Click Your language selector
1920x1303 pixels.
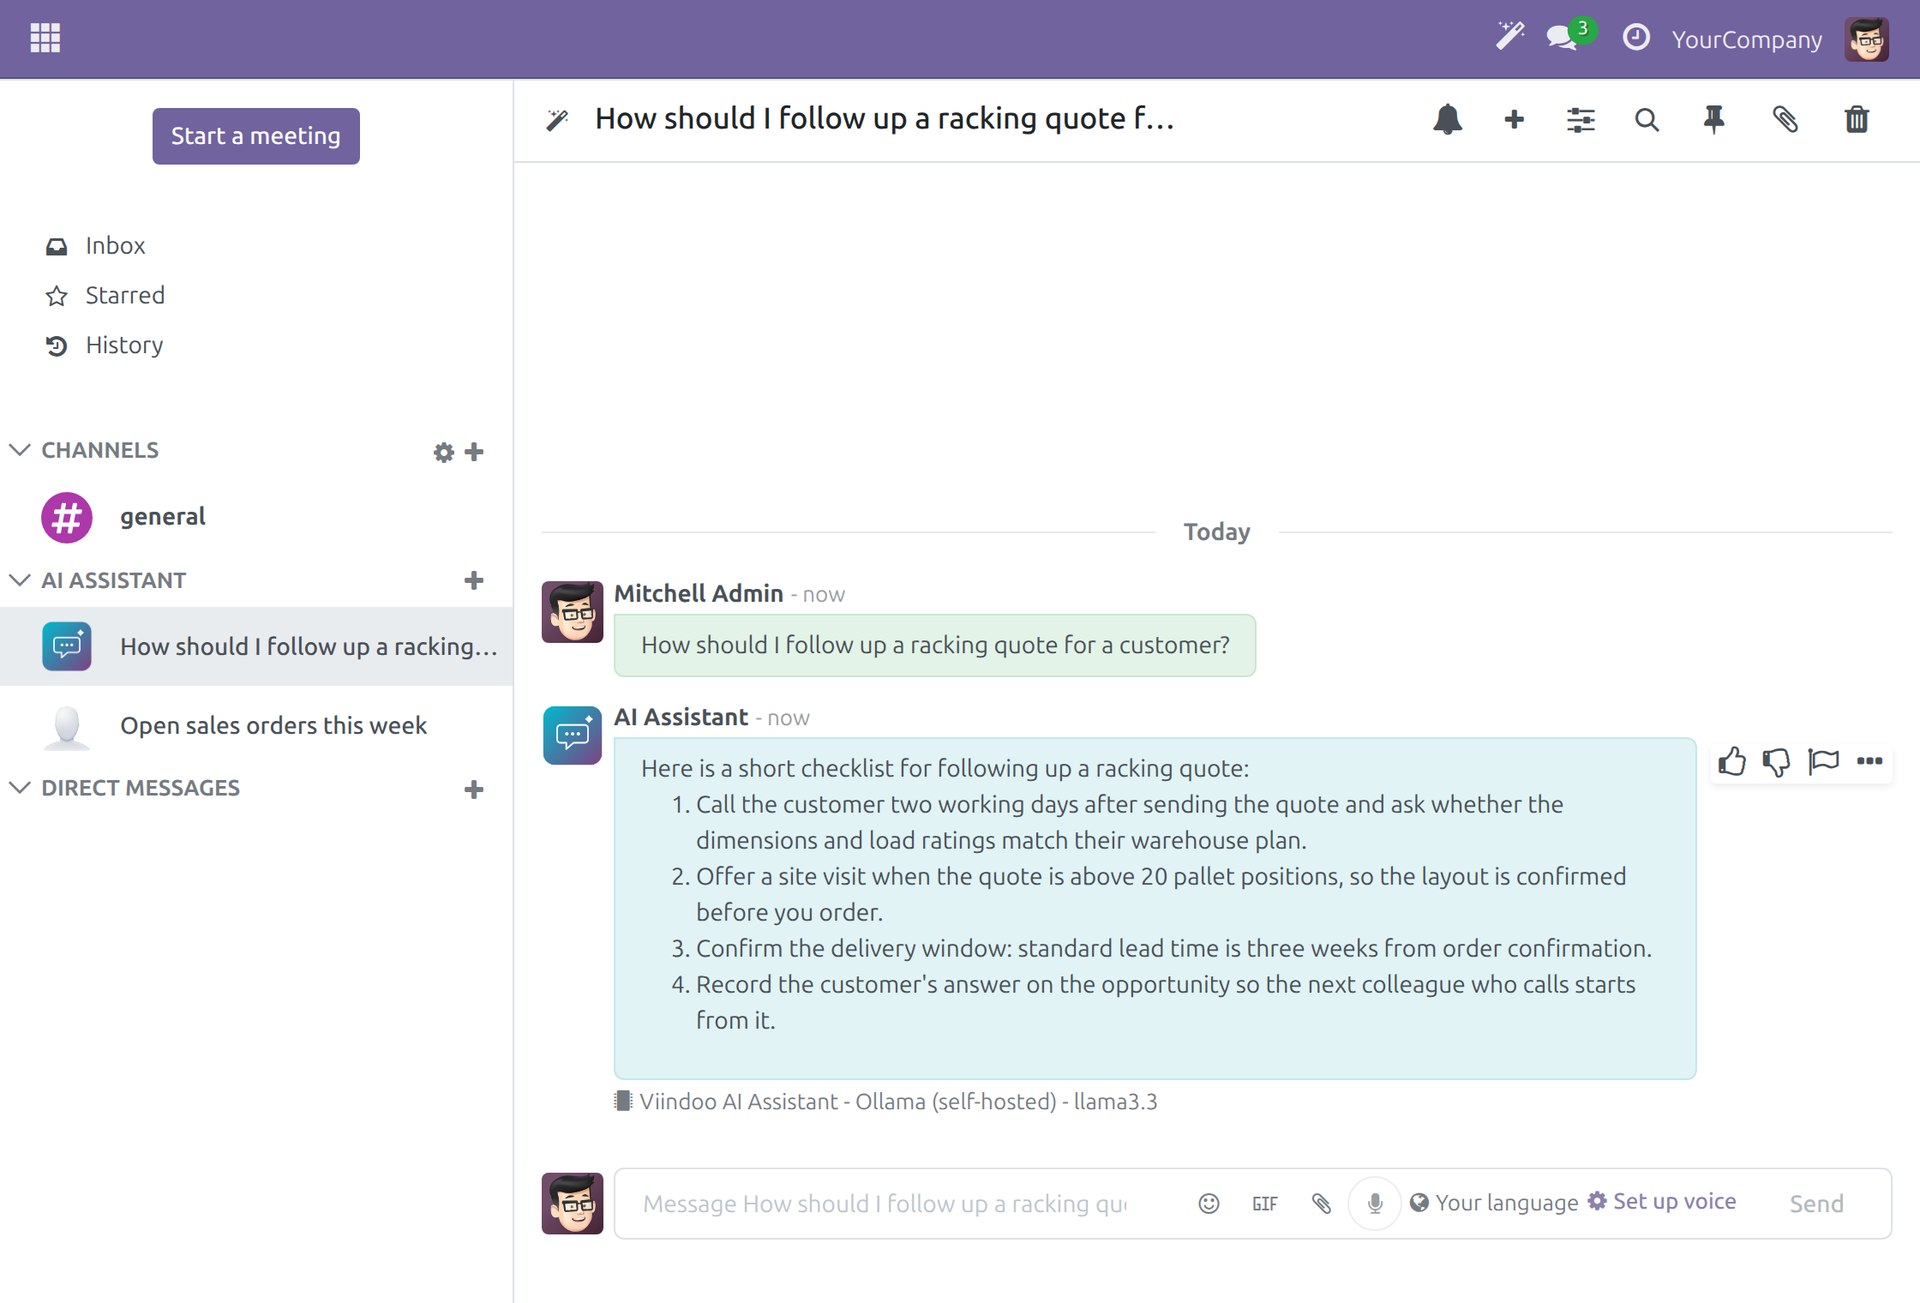pyautogui.click(x=1493, y=1203)
